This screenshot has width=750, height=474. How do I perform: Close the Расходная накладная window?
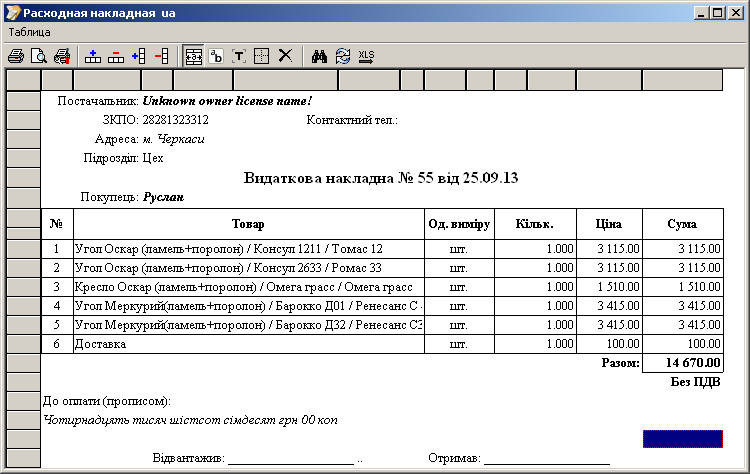coord(735,13)
